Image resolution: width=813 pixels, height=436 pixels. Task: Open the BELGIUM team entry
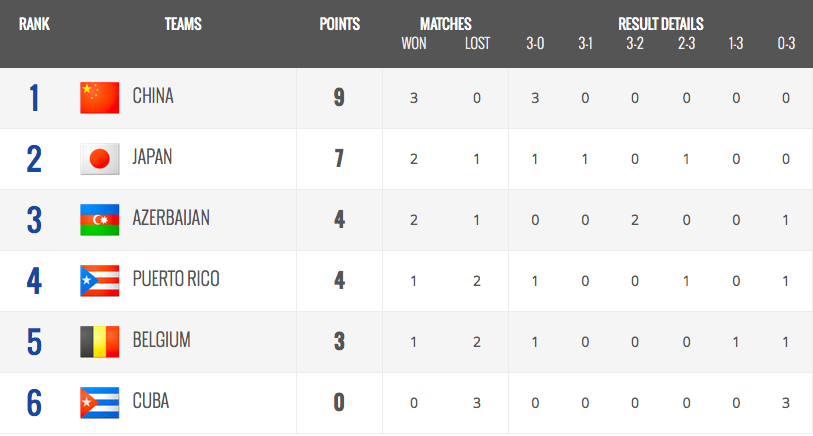161,340
